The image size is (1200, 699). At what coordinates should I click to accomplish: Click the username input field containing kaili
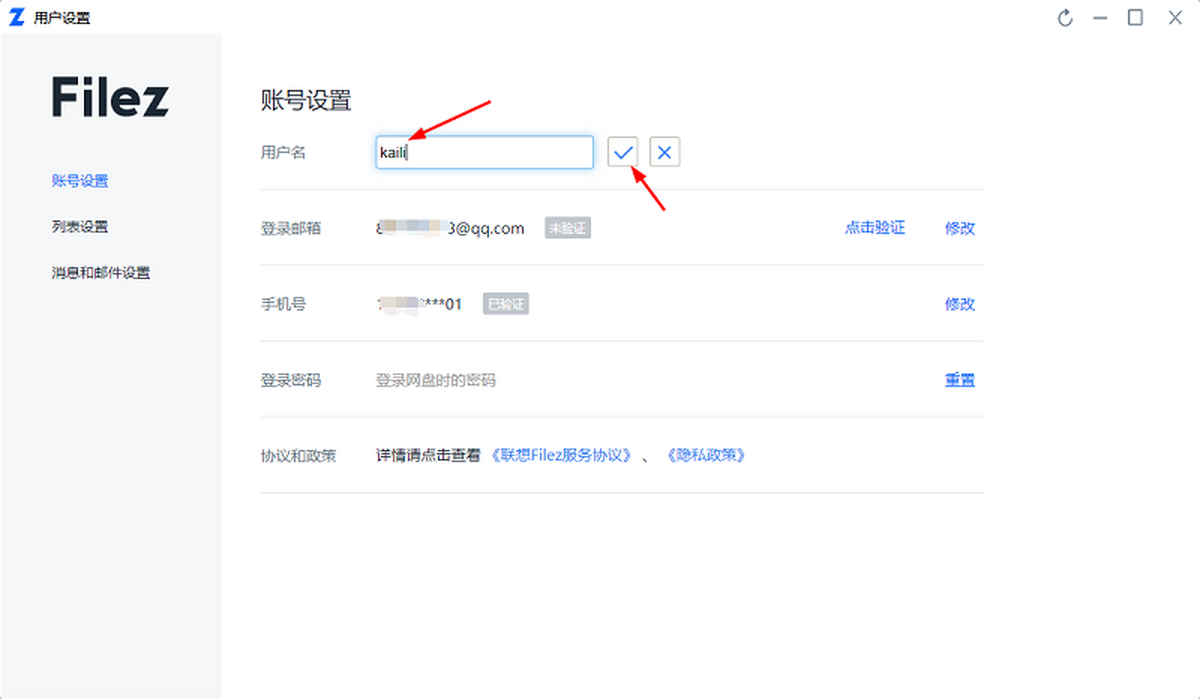tap(485, 152)
